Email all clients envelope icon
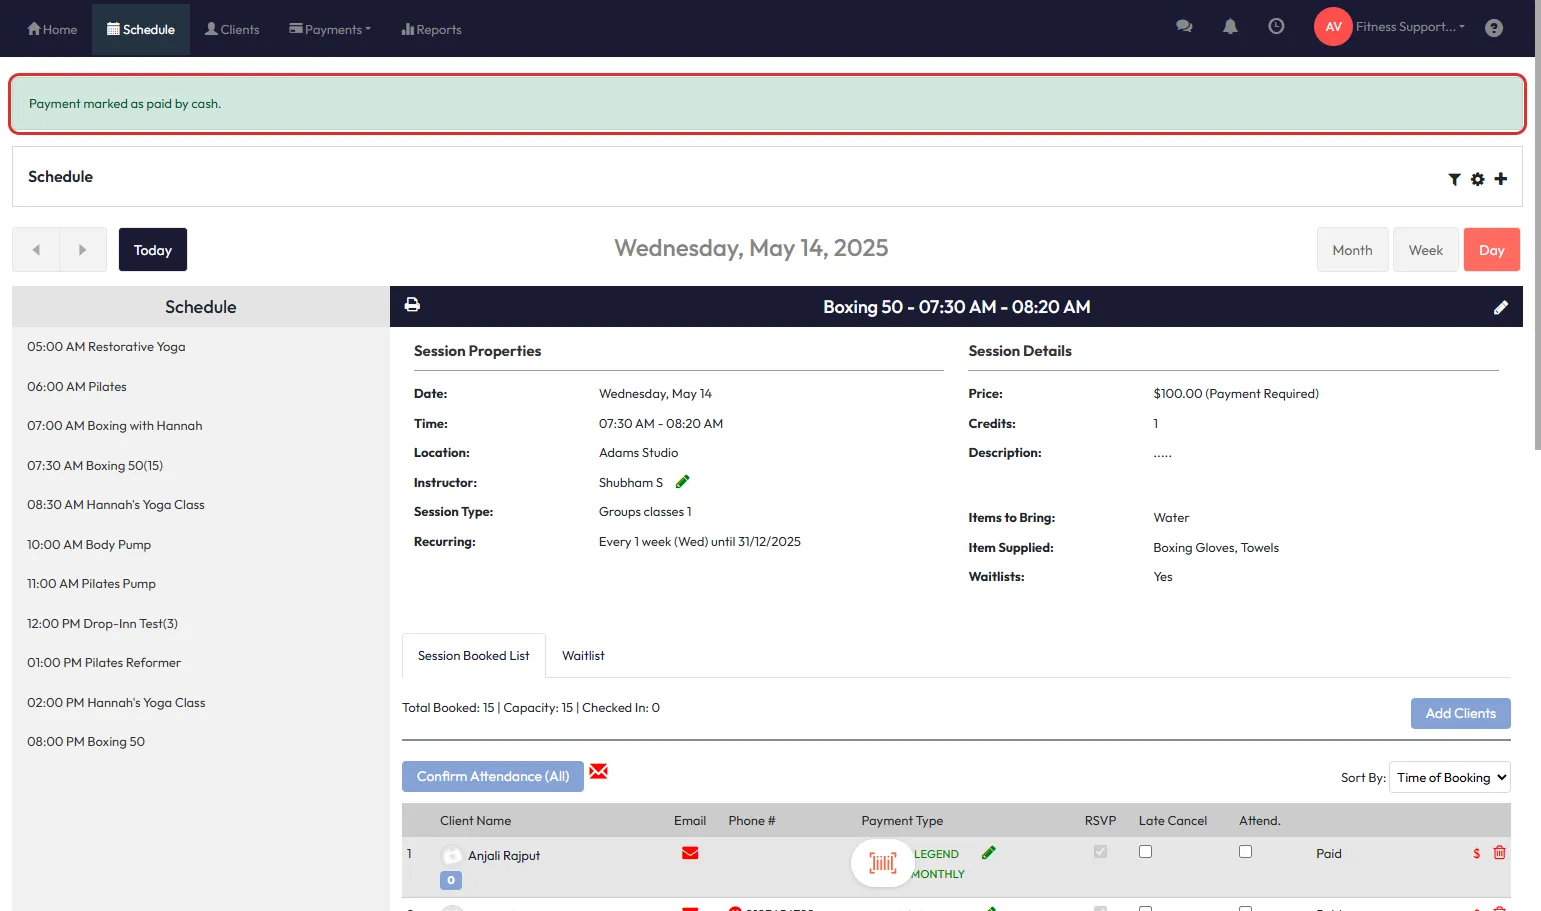The image size is (1541, 911). click(x=598, y=771)
